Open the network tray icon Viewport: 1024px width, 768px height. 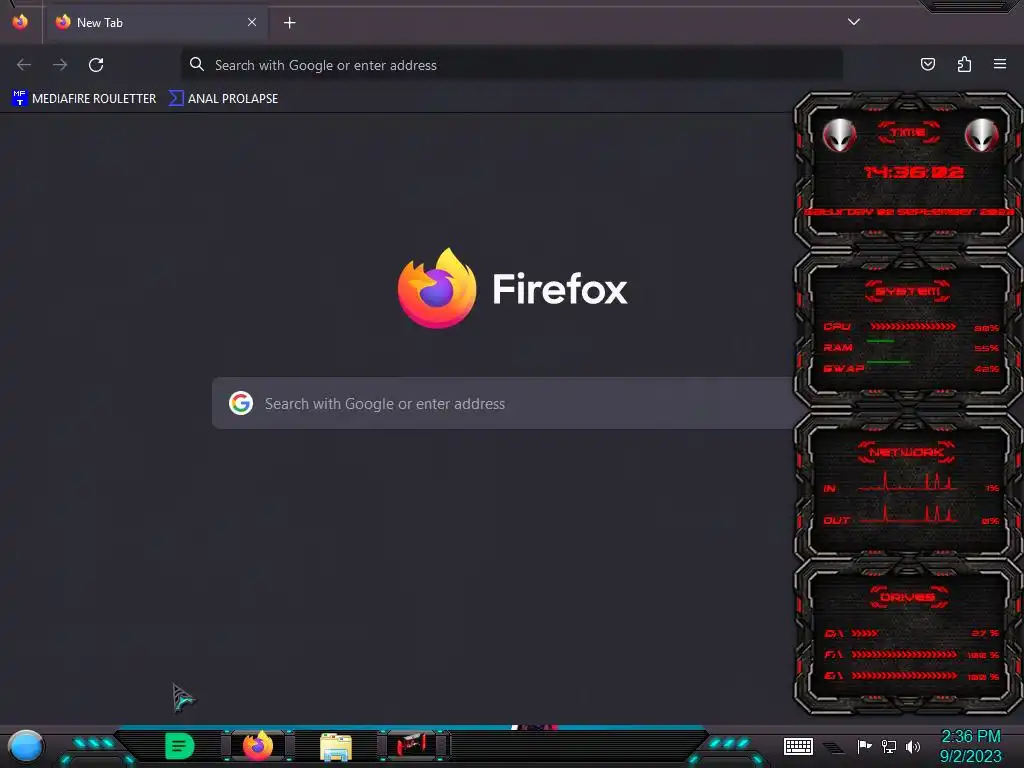tap(889, 746)
